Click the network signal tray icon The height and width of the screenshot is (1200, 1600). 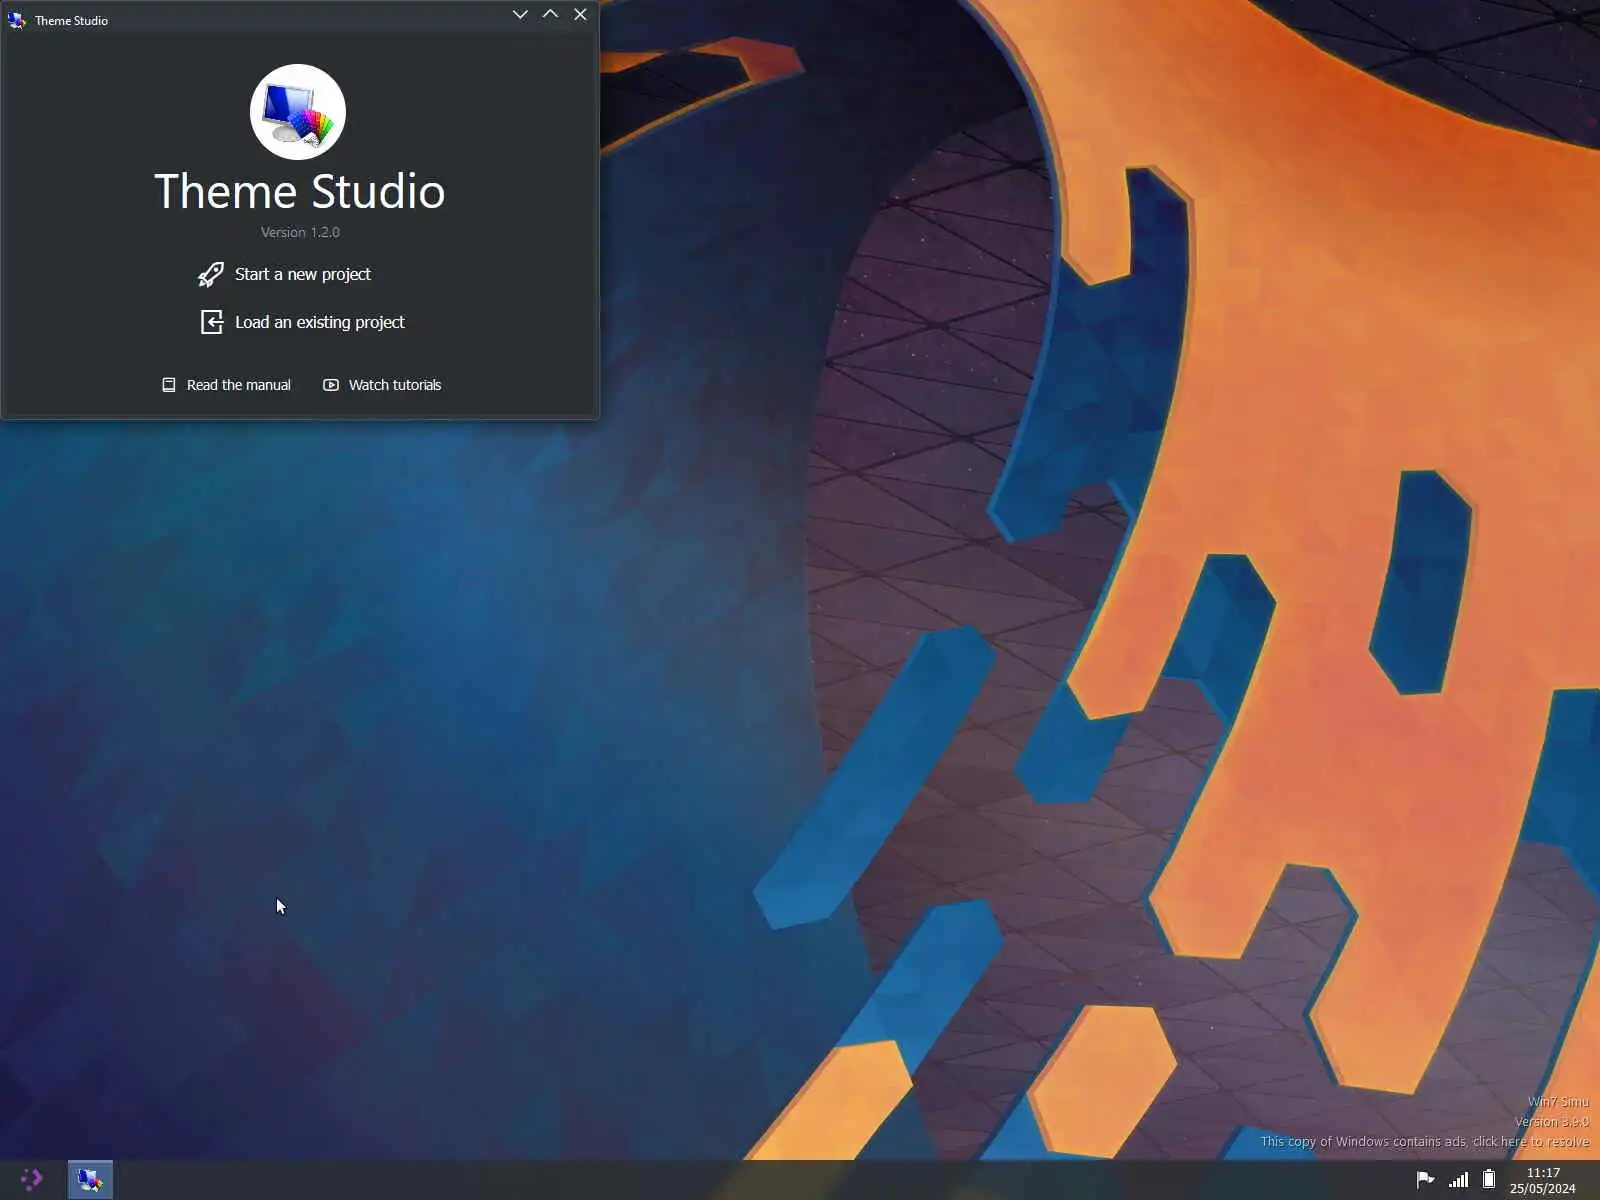1459,1180
